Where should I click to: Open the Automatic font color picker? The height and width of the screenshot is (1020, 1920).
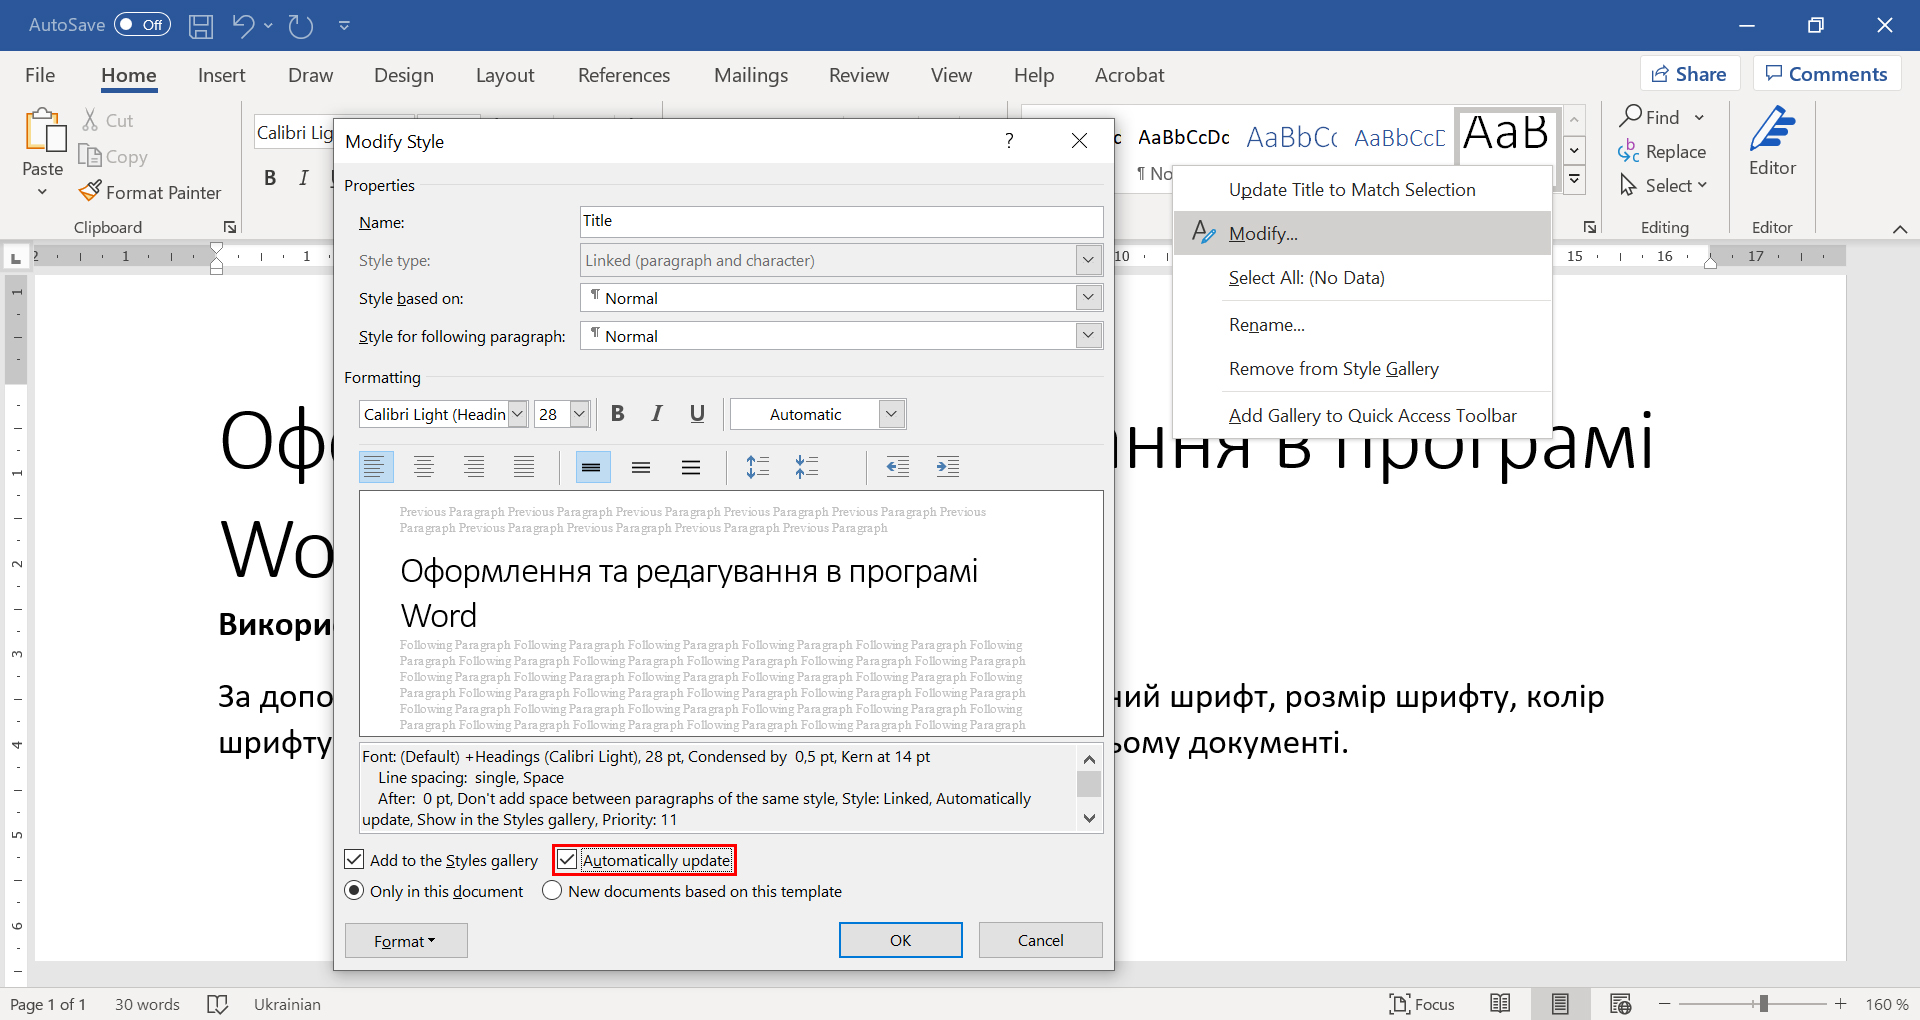click(892, 414)
